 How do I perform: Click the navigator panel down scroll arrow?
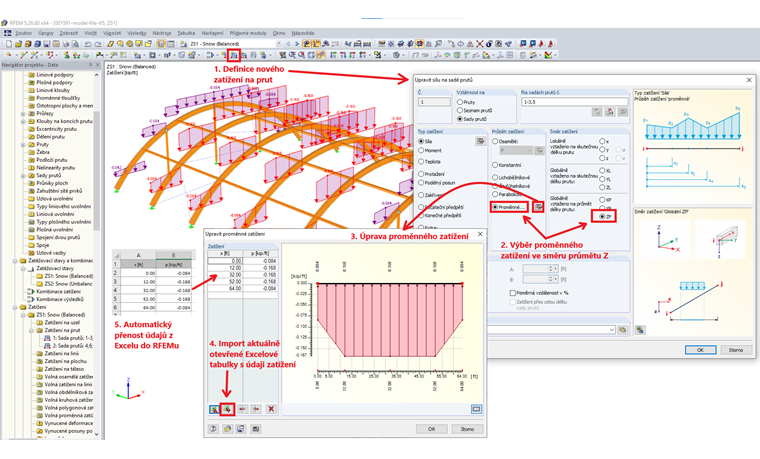(x=96, y=434)
